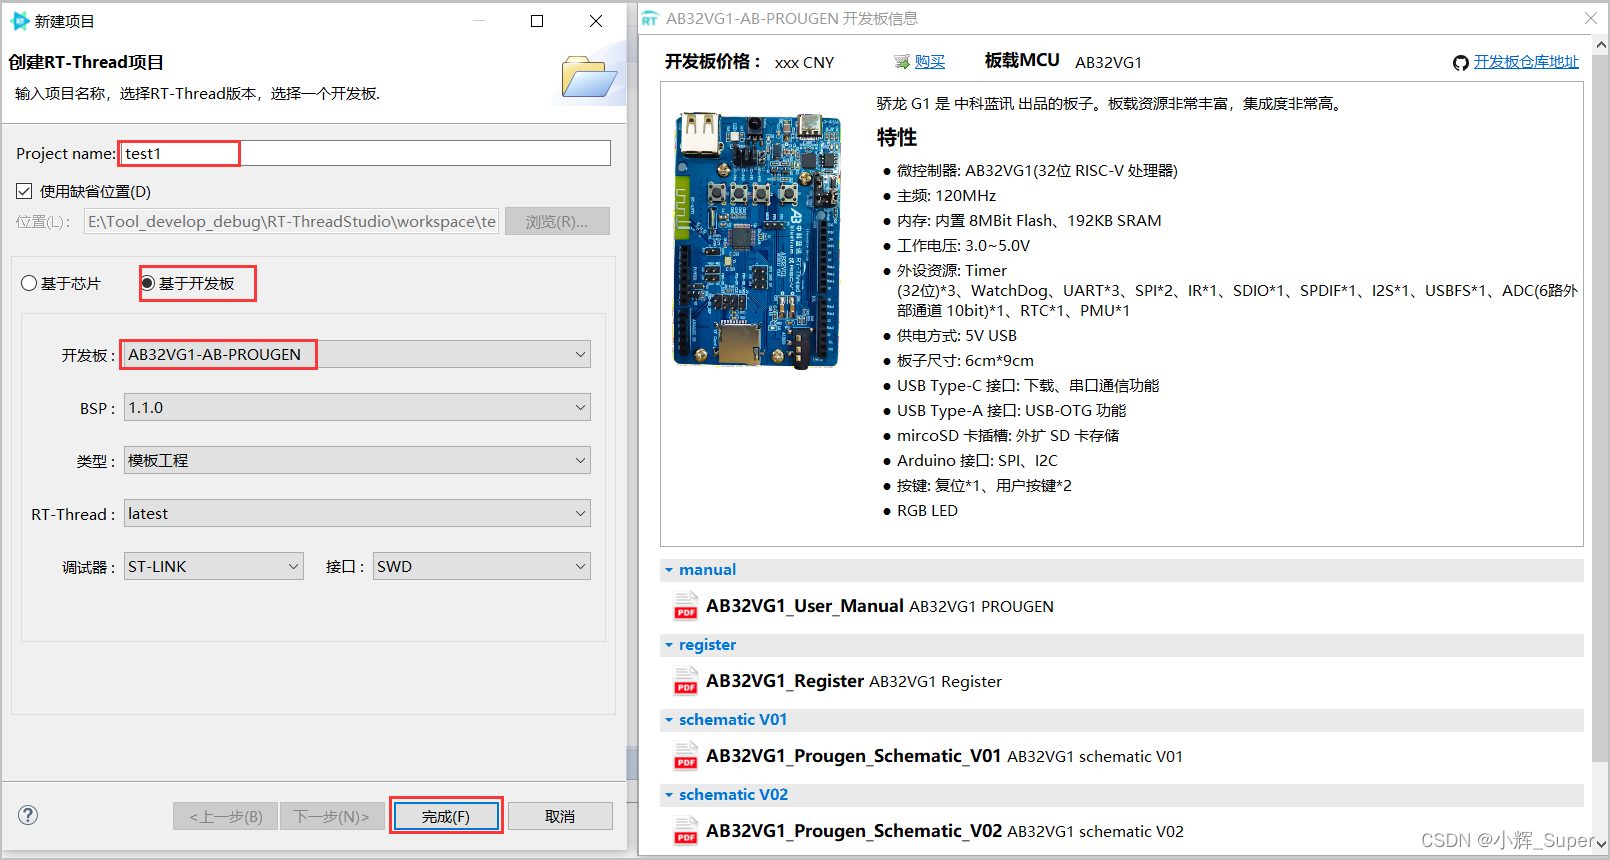The height and width of the screenshot is (860, 1610).
Task: Click the Finish button
Action: click(x=446, y=816)
